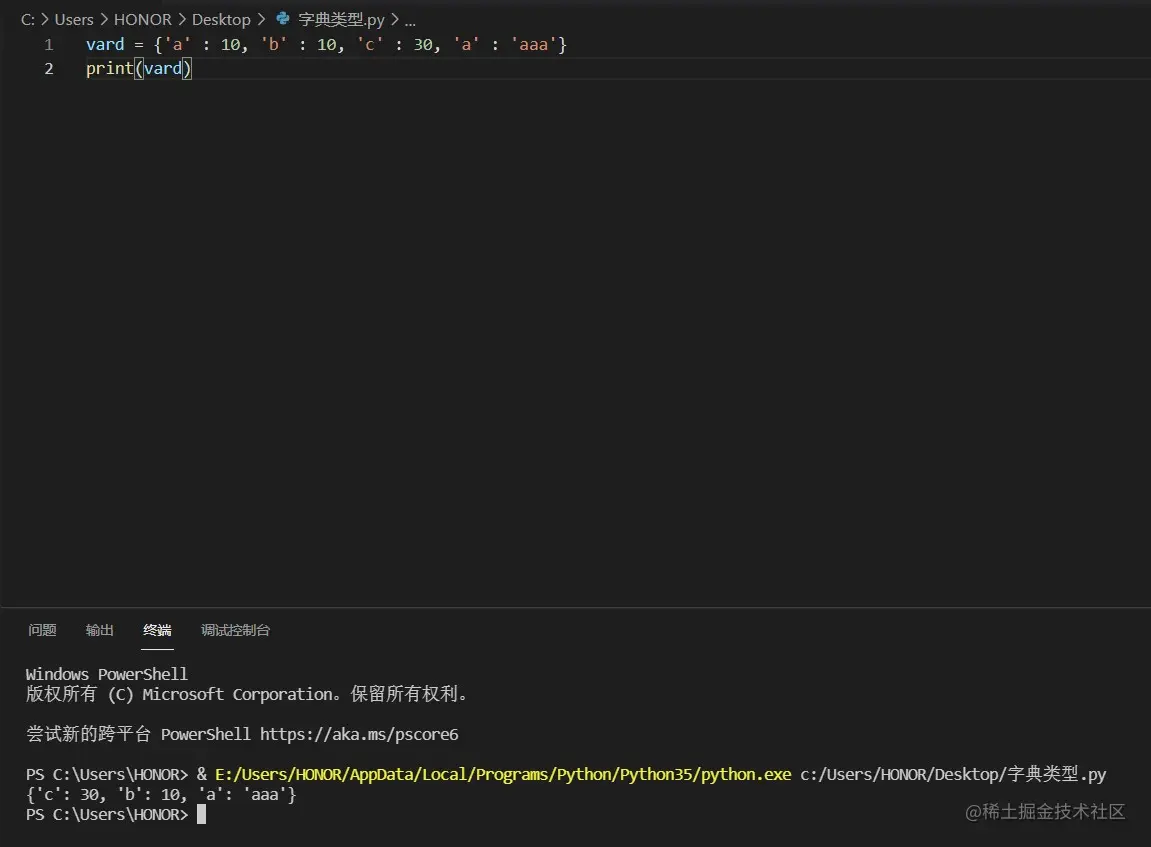The image size is (1151, 847).
Task: Click the 'c' key string in line 1
Action: pyautogui.click(x=370, y=45)
